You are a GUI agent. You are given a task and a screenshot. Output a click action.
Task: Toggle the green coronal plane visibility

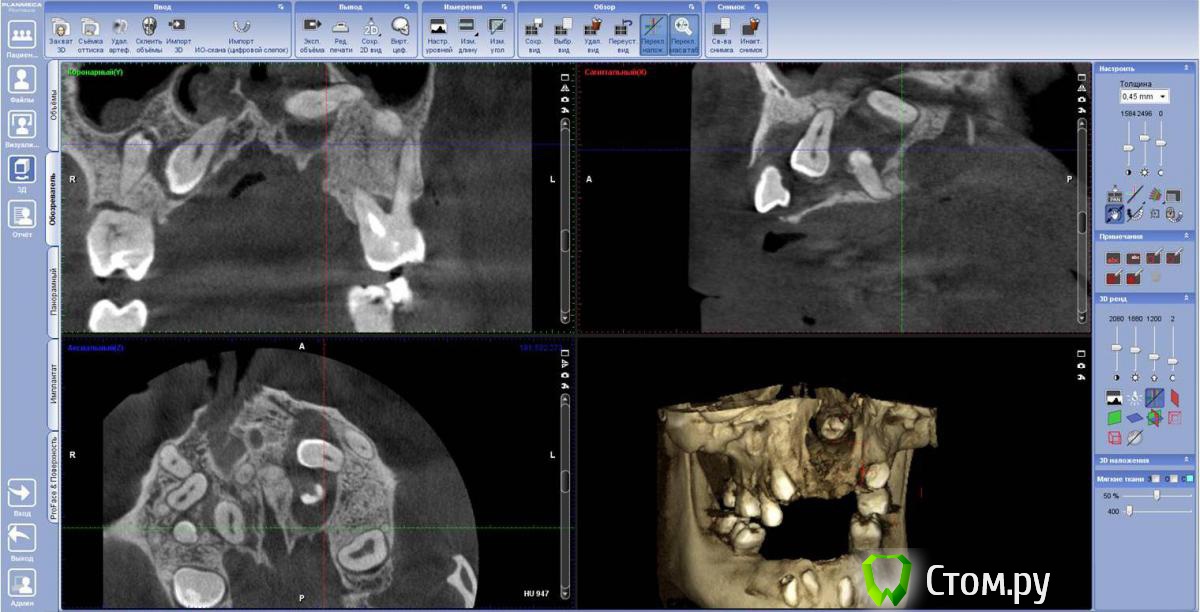pos(1114,418)
